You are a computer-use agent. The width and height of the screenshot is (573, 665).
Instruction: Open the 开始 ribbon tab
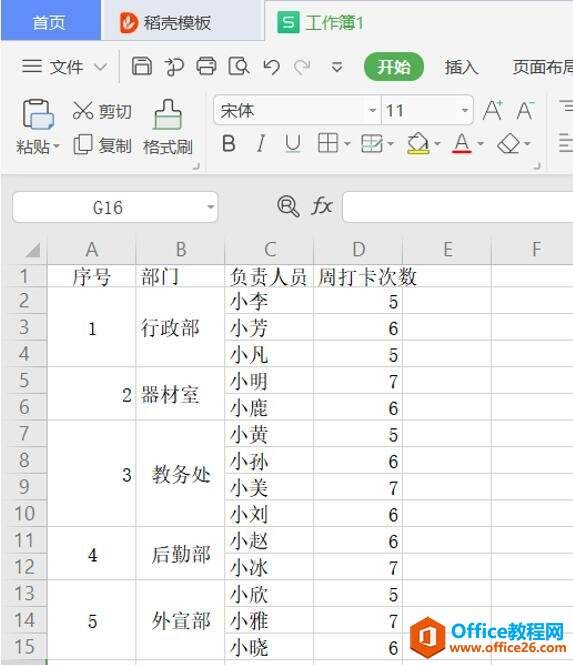pos(394,67)
